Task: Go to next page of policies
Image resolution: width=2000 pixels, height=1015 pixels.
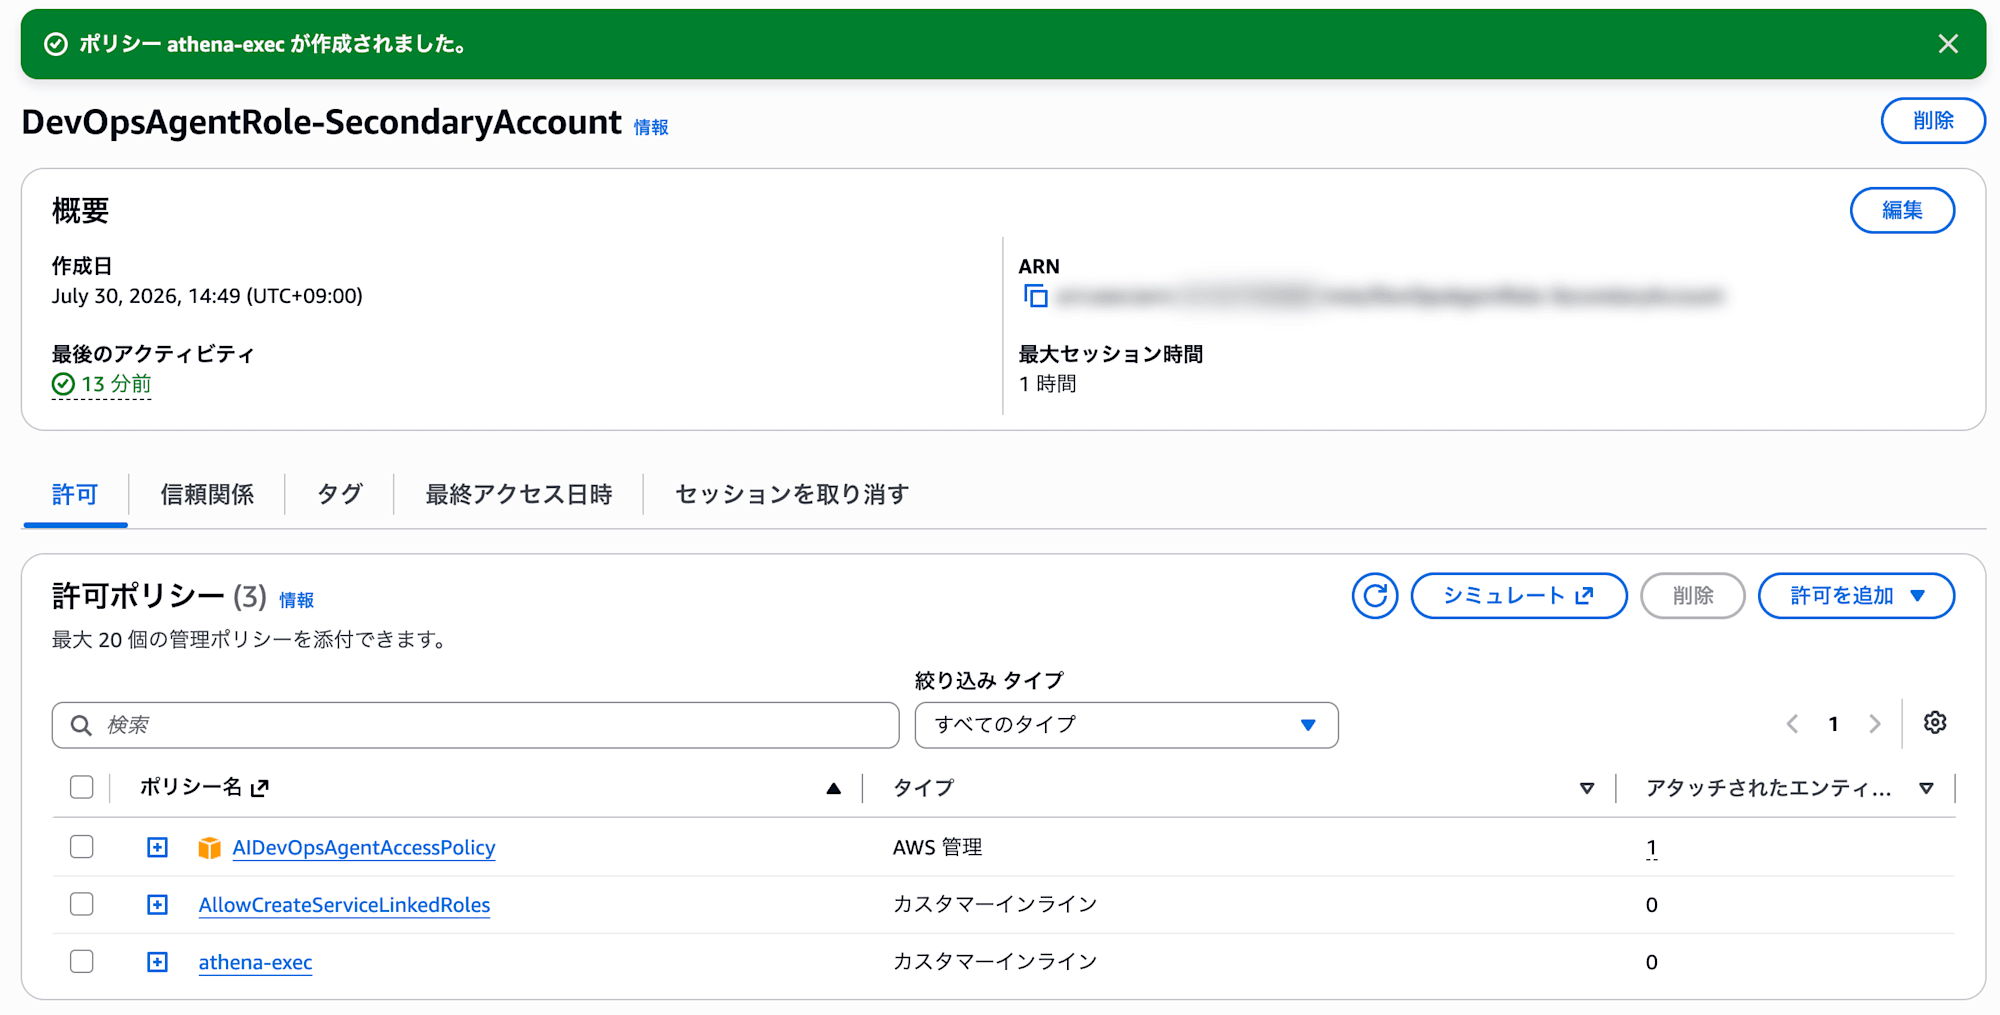Action: (x=1875, y=724)
